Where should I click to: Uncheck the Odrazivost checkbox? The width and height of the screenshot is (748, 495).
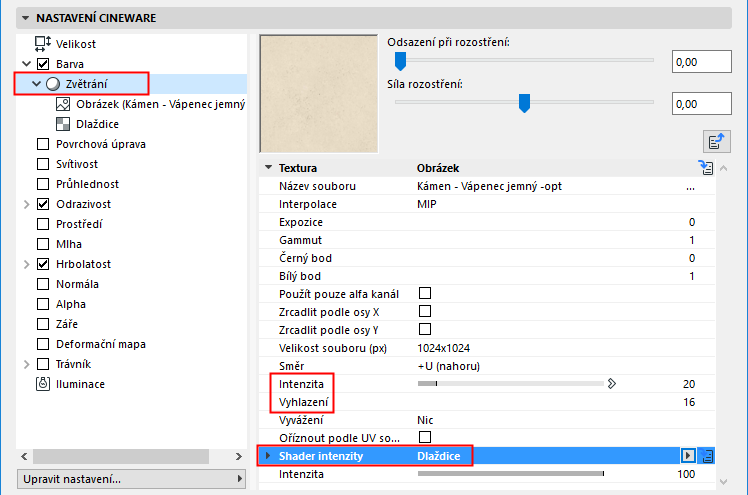[x=43, y=204]
